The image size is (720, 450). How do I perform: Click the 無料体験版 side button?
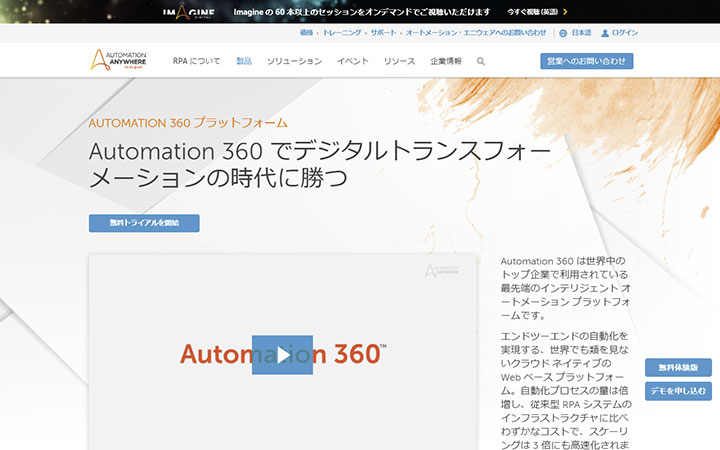[678, 367]
